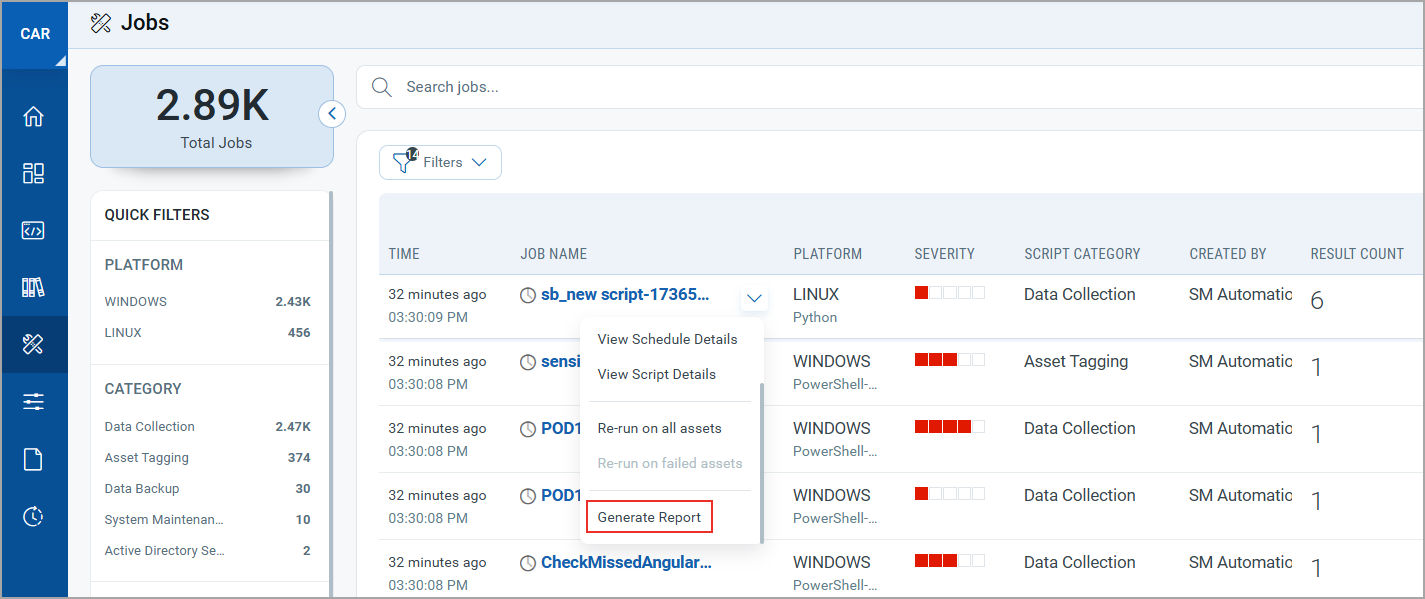
Task: Choose View Schedule Details menu item
Action: coord(668,339)
